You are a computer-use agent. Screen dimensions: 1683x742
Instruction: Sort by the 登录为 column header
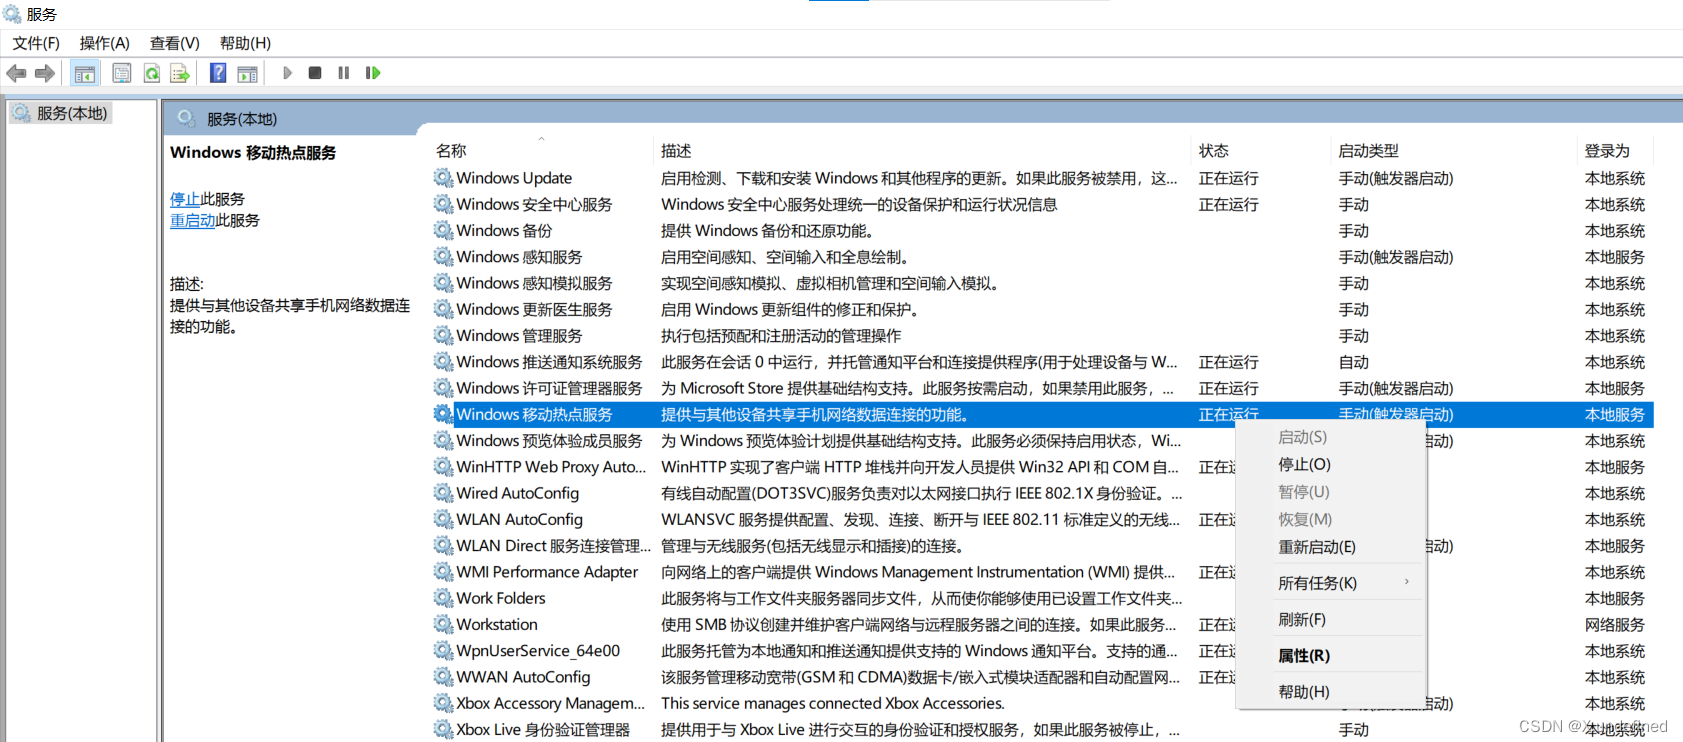pyautogui.click(x=1607, y=151)
